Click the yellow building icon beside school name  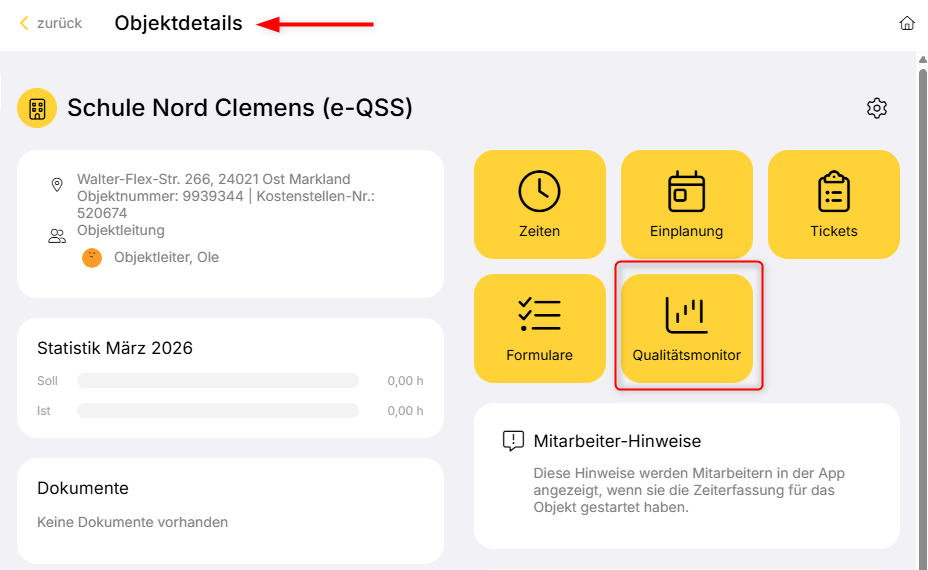coord(37,108)
